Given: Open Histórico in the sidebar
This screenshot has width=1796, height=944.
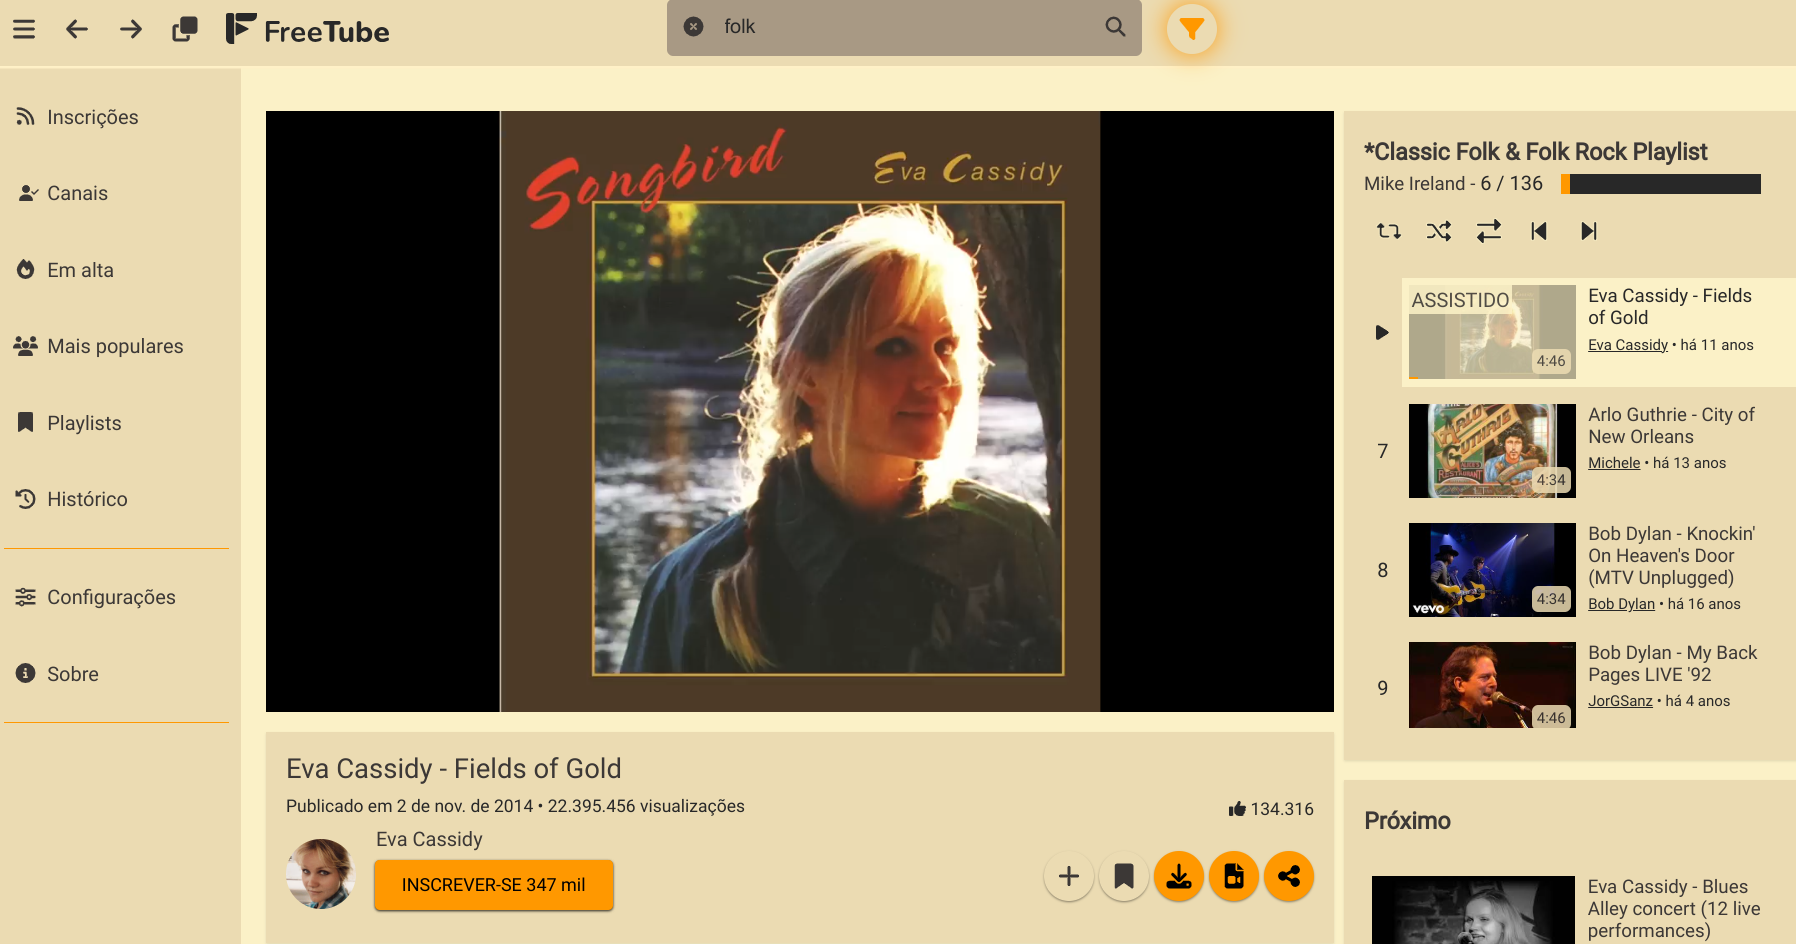Looking at the screenshot, I should pyautogui.click(x=87, y=499).
